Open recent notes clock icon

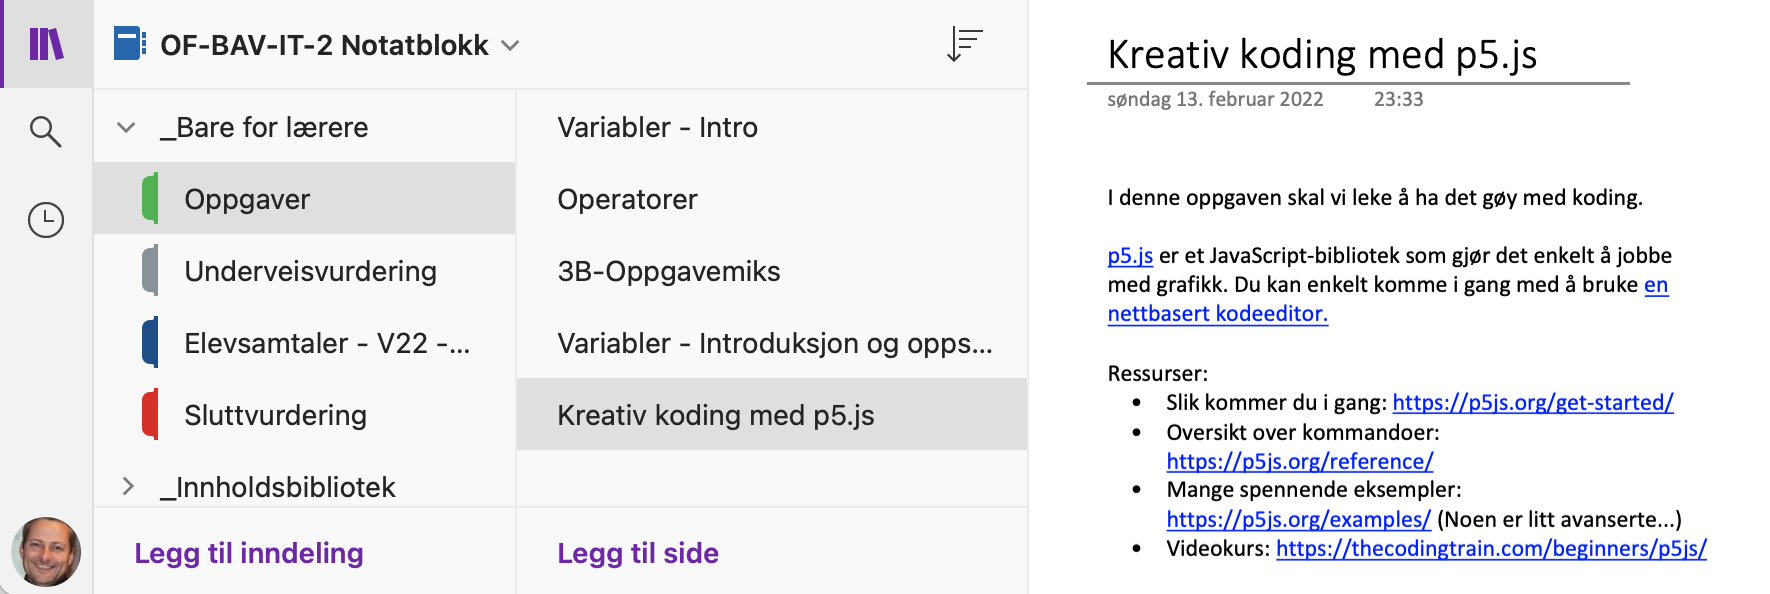pos(46,220)
